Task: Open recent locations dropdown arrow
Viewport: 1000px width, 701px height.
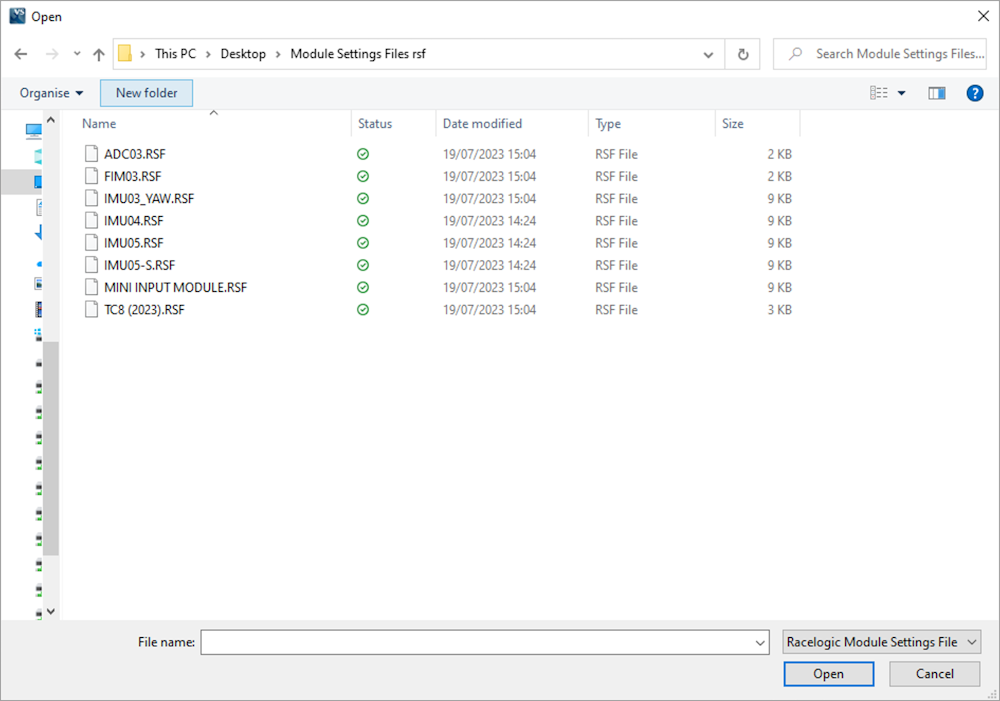Action: (77, 54)
